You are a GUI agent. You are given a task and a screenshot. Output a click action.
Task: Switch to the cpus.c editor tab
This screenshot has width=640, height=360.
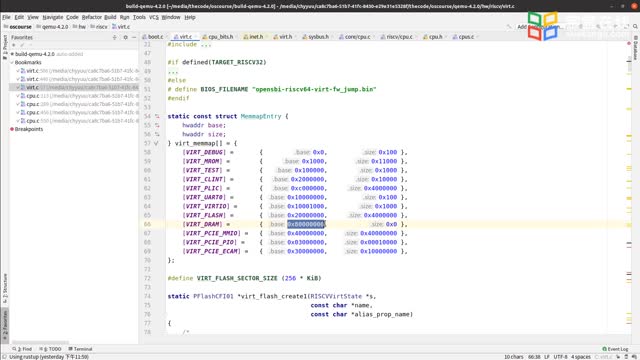(x=466, y=37)
